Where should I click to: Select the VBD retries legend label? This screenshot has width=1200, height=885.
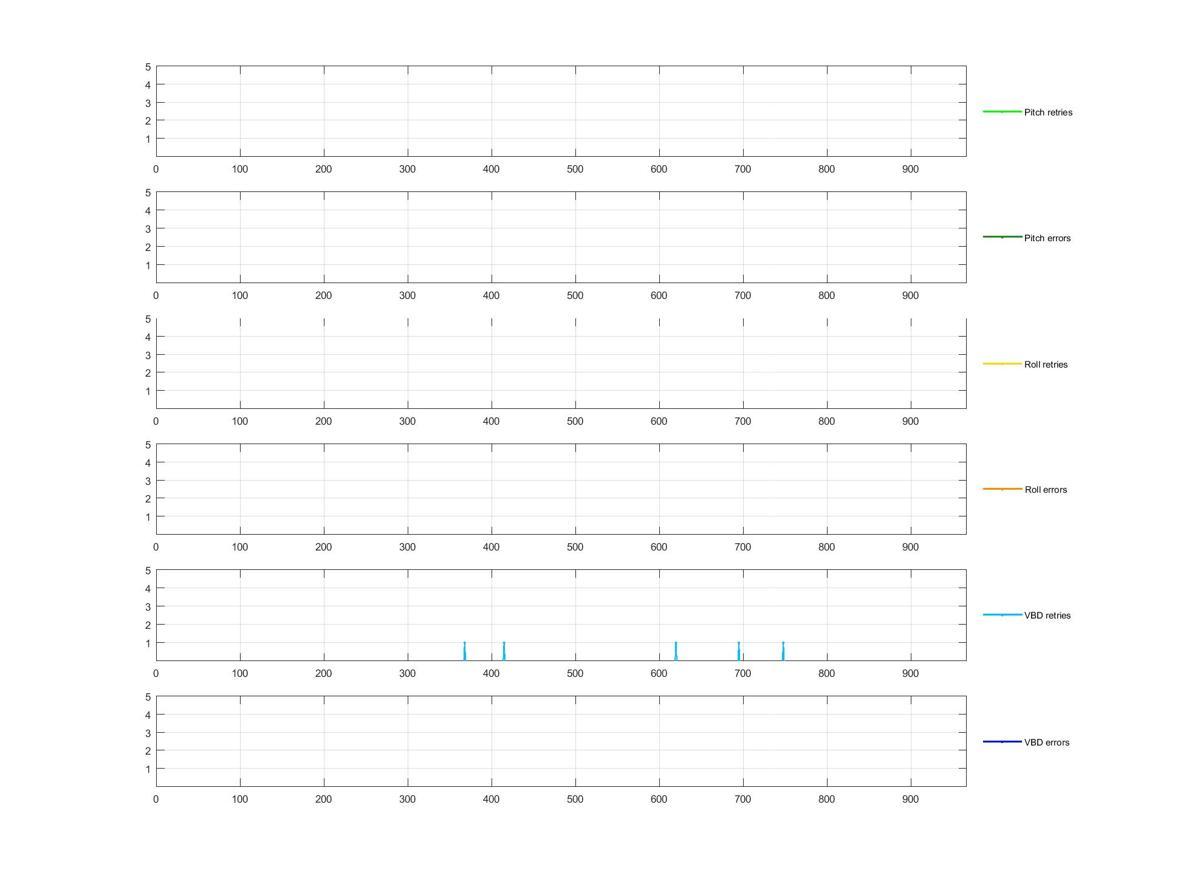(x=1047, y=615)
